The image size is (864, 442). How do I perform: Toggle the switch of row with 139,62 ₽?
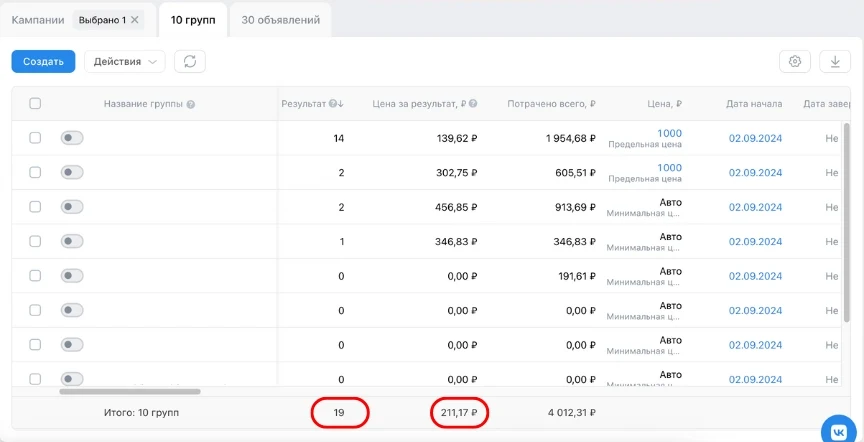click(x=72, y=138)
